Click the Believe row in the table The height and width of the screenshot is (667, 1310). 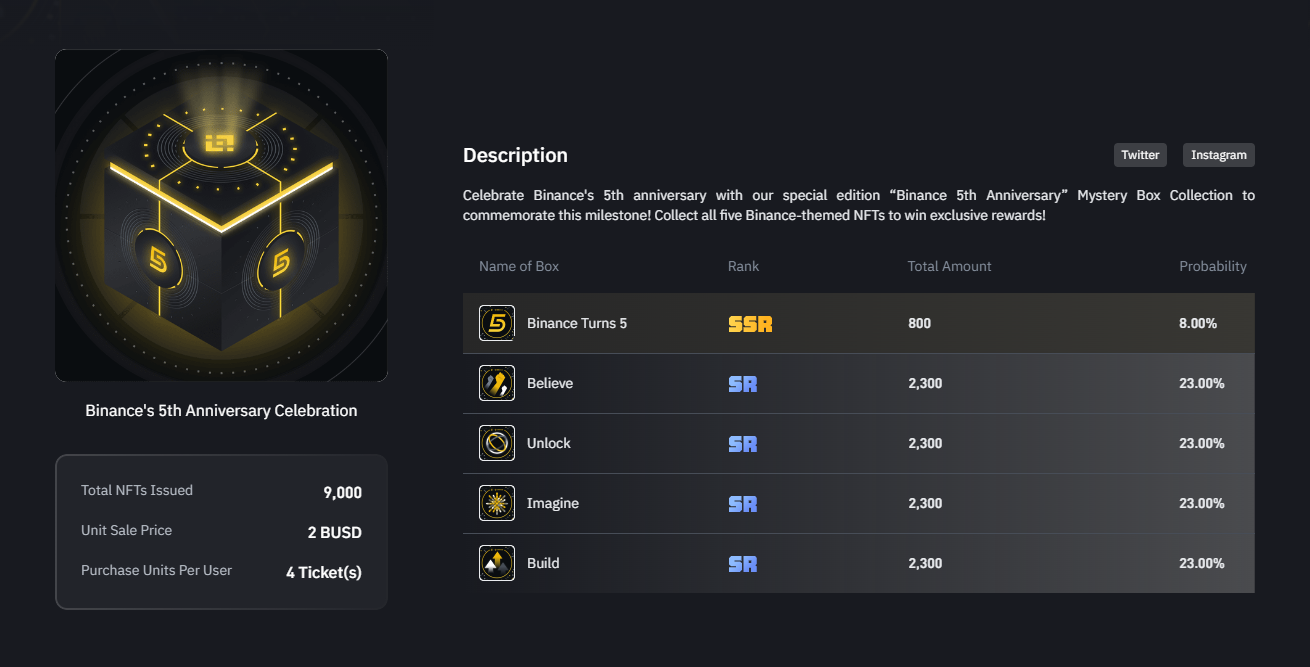(858, 383)
